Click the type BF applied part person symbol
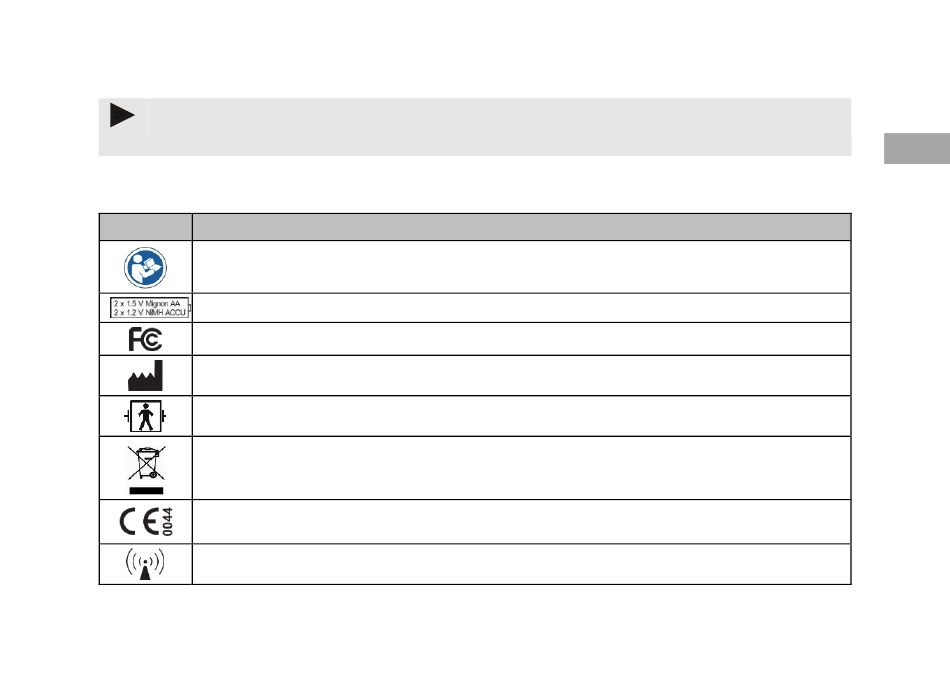 [x=145, y=416]
